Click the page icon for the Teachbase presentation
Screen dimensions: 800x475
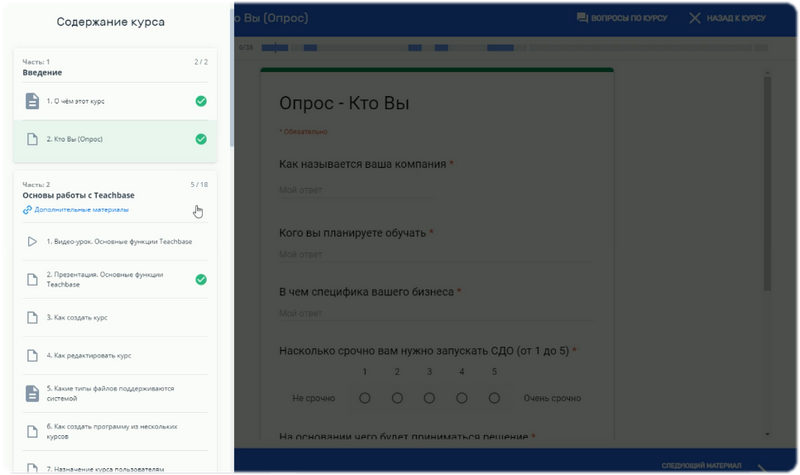point(32,279)
